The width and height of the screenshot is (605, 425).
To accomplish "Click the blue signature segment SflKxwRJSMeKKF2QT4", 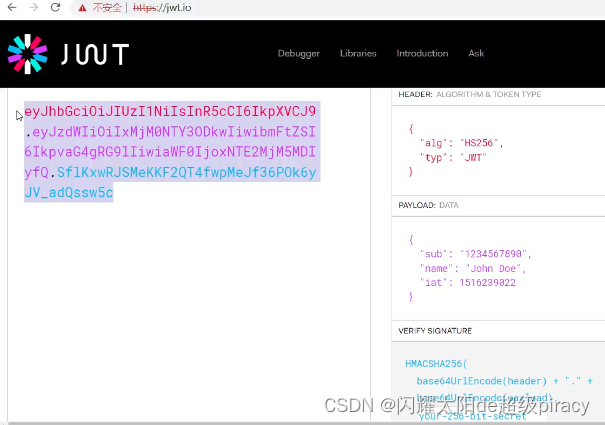I will point(187,172).
